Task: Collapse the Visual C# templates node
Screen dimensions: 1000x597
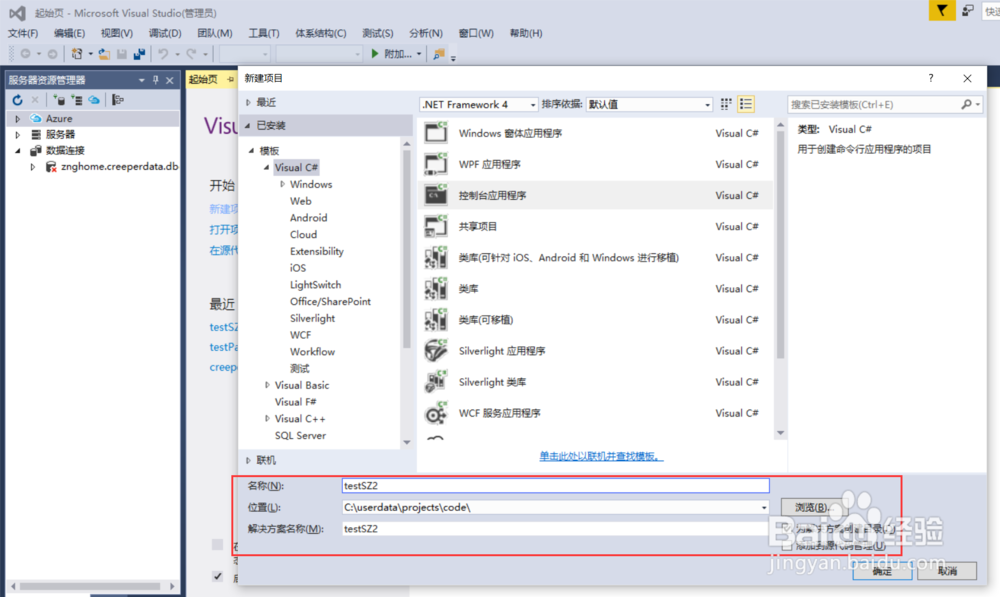Action: (267, 167)
